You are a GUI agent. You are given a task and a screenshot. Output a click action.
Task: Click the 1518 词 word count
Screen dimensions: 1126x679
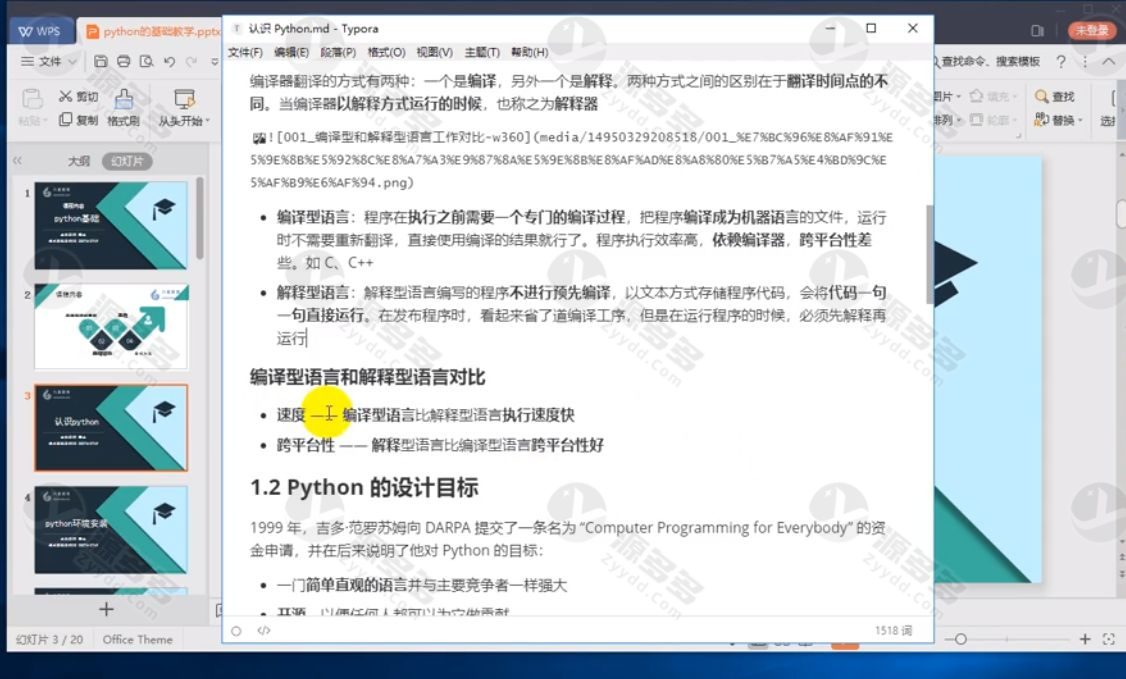pos(893,630)
